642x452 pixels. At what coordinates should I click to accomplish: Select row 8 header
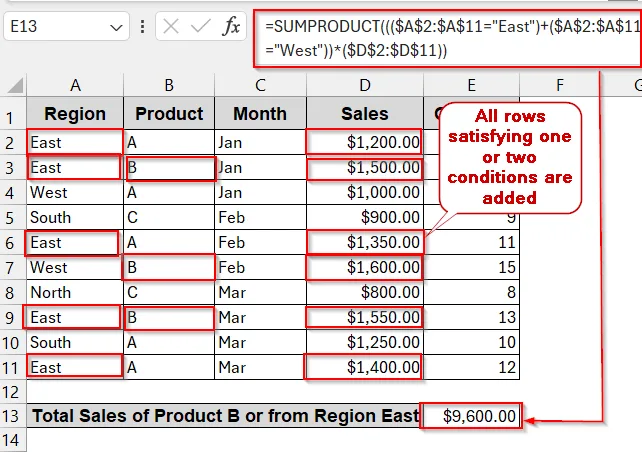pos(13,292)
